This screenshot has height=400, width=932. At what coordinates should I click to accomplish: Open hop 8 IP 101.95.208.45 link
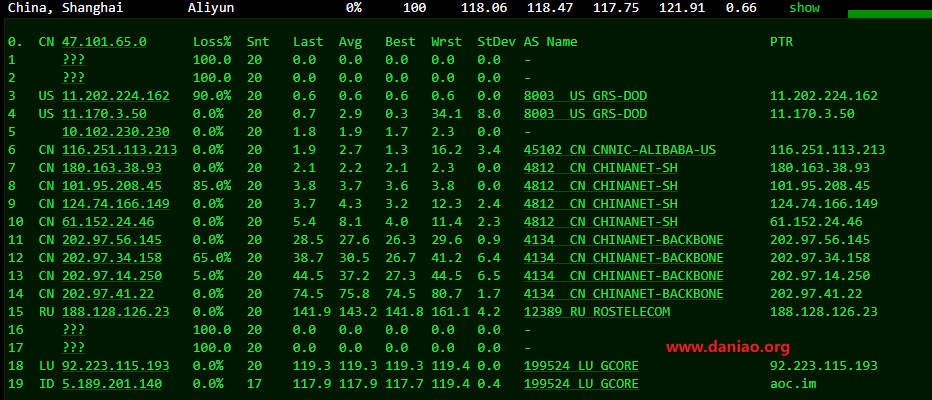112,185
